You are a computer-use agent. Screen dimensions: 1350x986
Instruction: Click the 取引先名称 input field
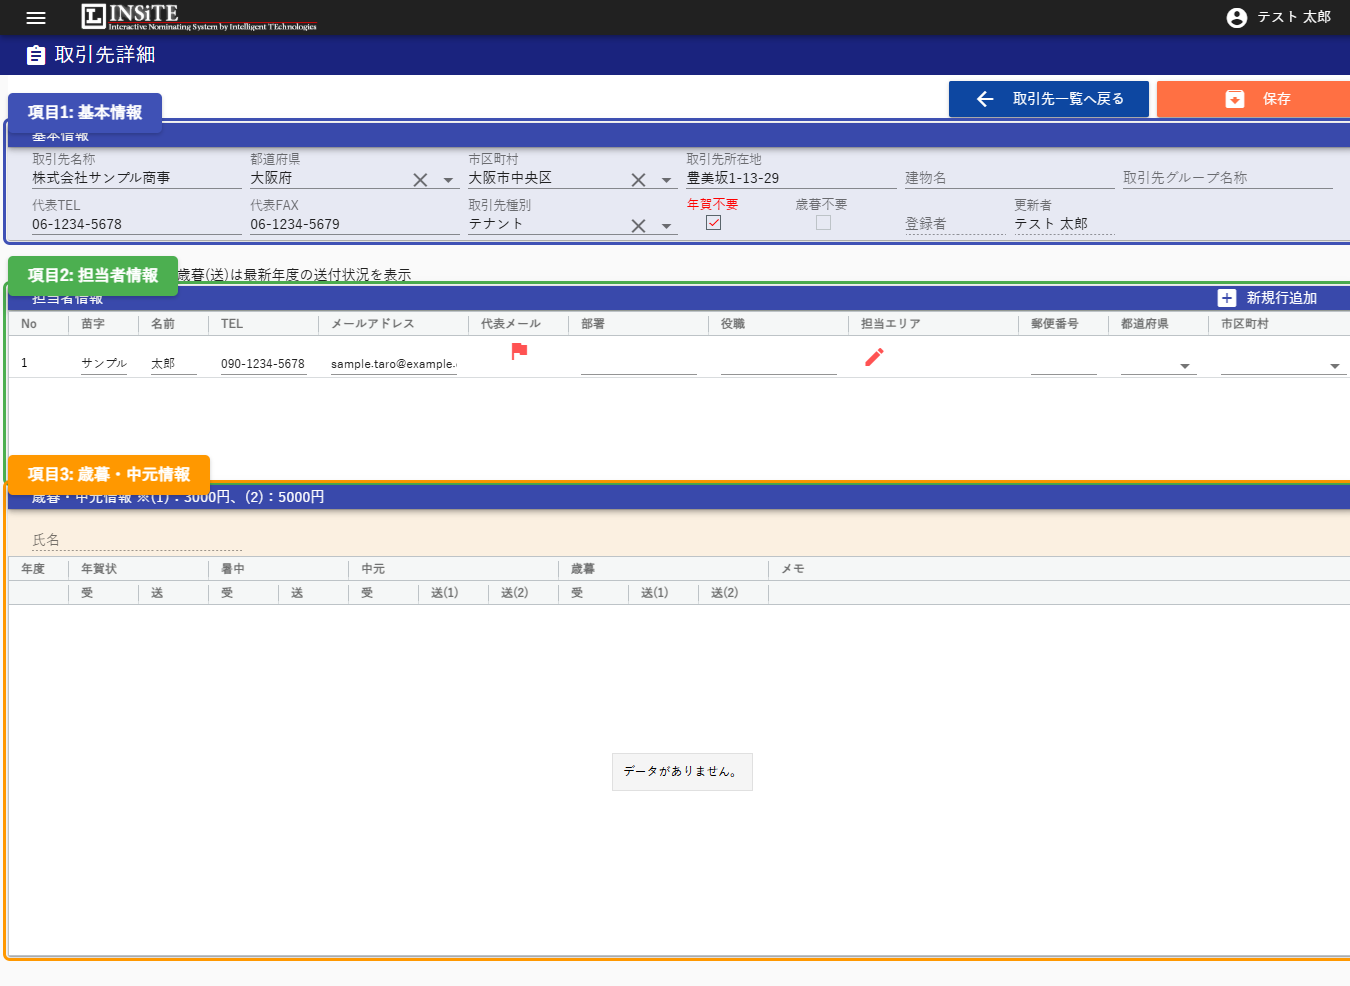[x=136, y=178]
